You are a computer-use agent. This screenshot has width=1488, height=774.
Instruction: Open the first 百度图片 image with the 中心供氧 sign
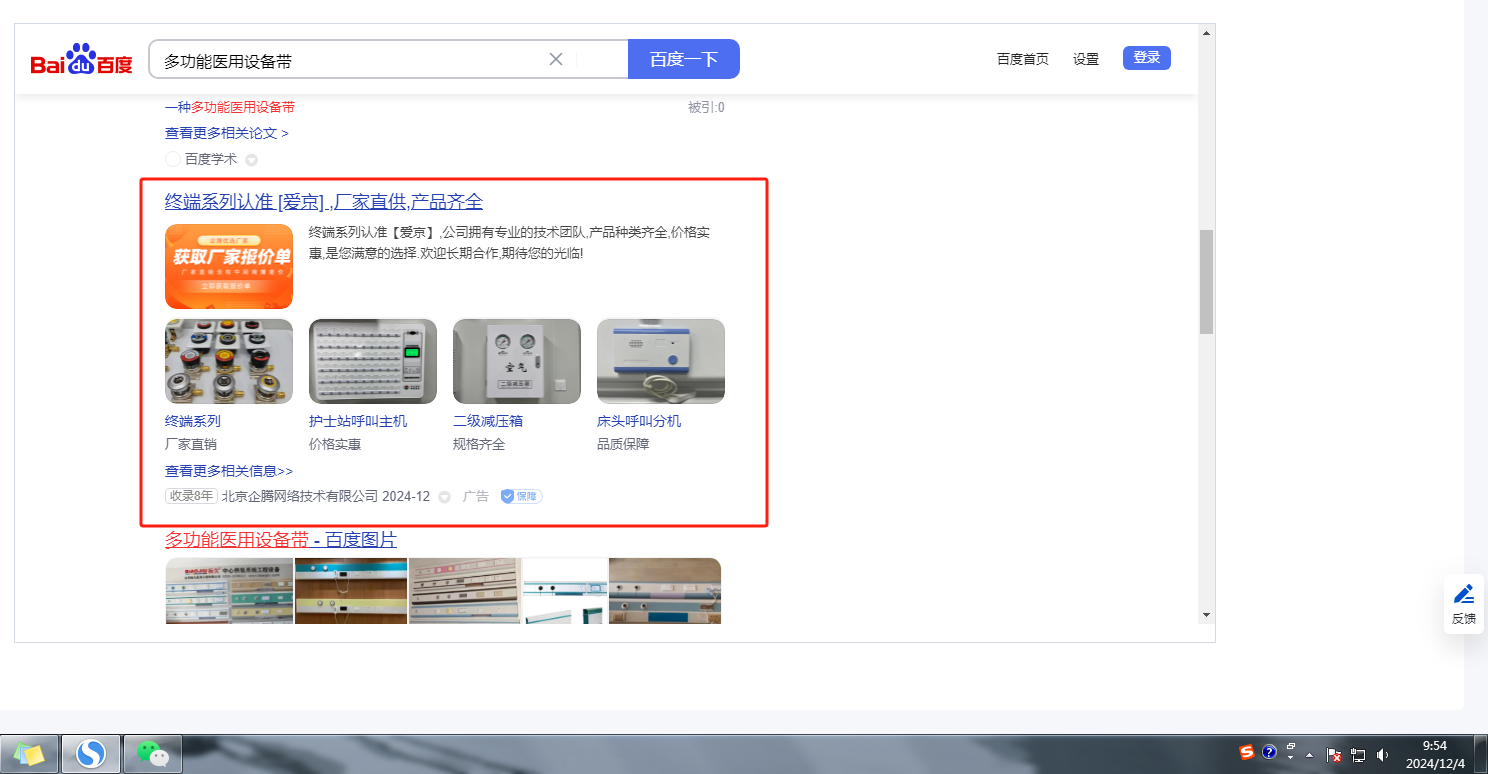coord(229,591)
